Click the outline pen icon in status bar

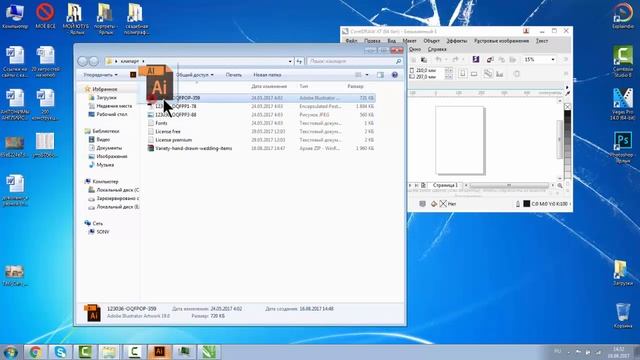518,204
